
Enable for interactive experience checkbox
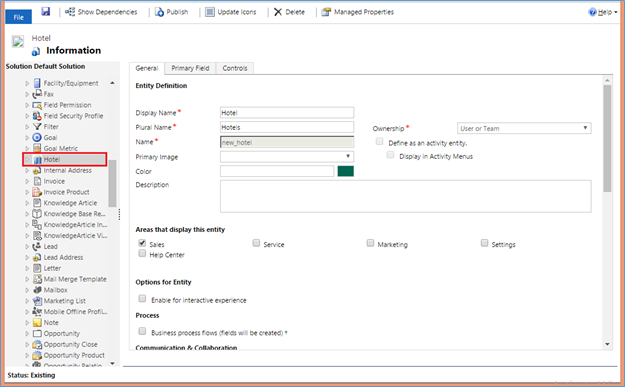142,298
